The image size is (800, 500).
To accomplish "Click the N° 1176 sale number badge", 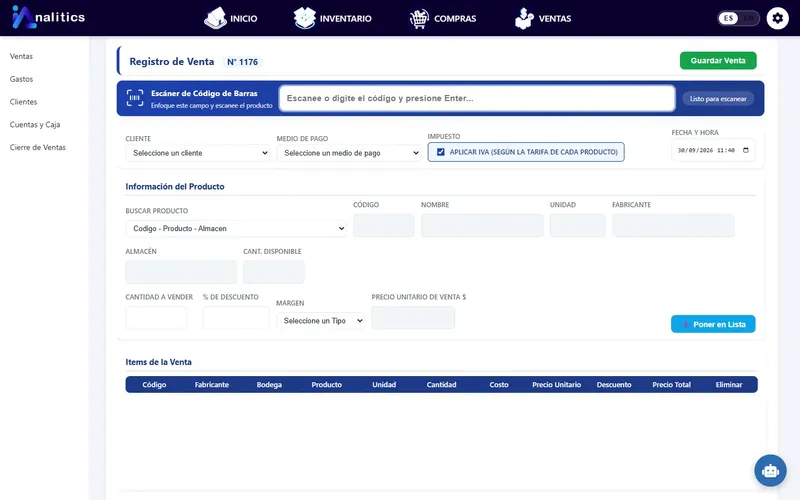I will coord(242,62).
